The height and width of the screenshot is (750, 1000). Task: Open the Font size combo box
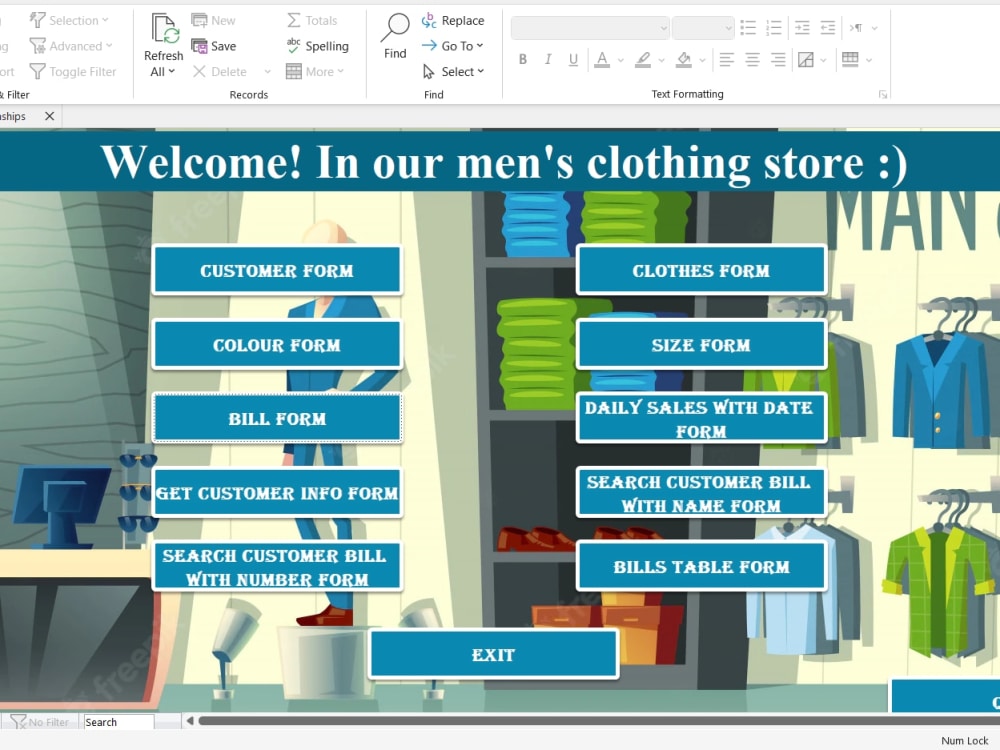(x=703, y=28)
